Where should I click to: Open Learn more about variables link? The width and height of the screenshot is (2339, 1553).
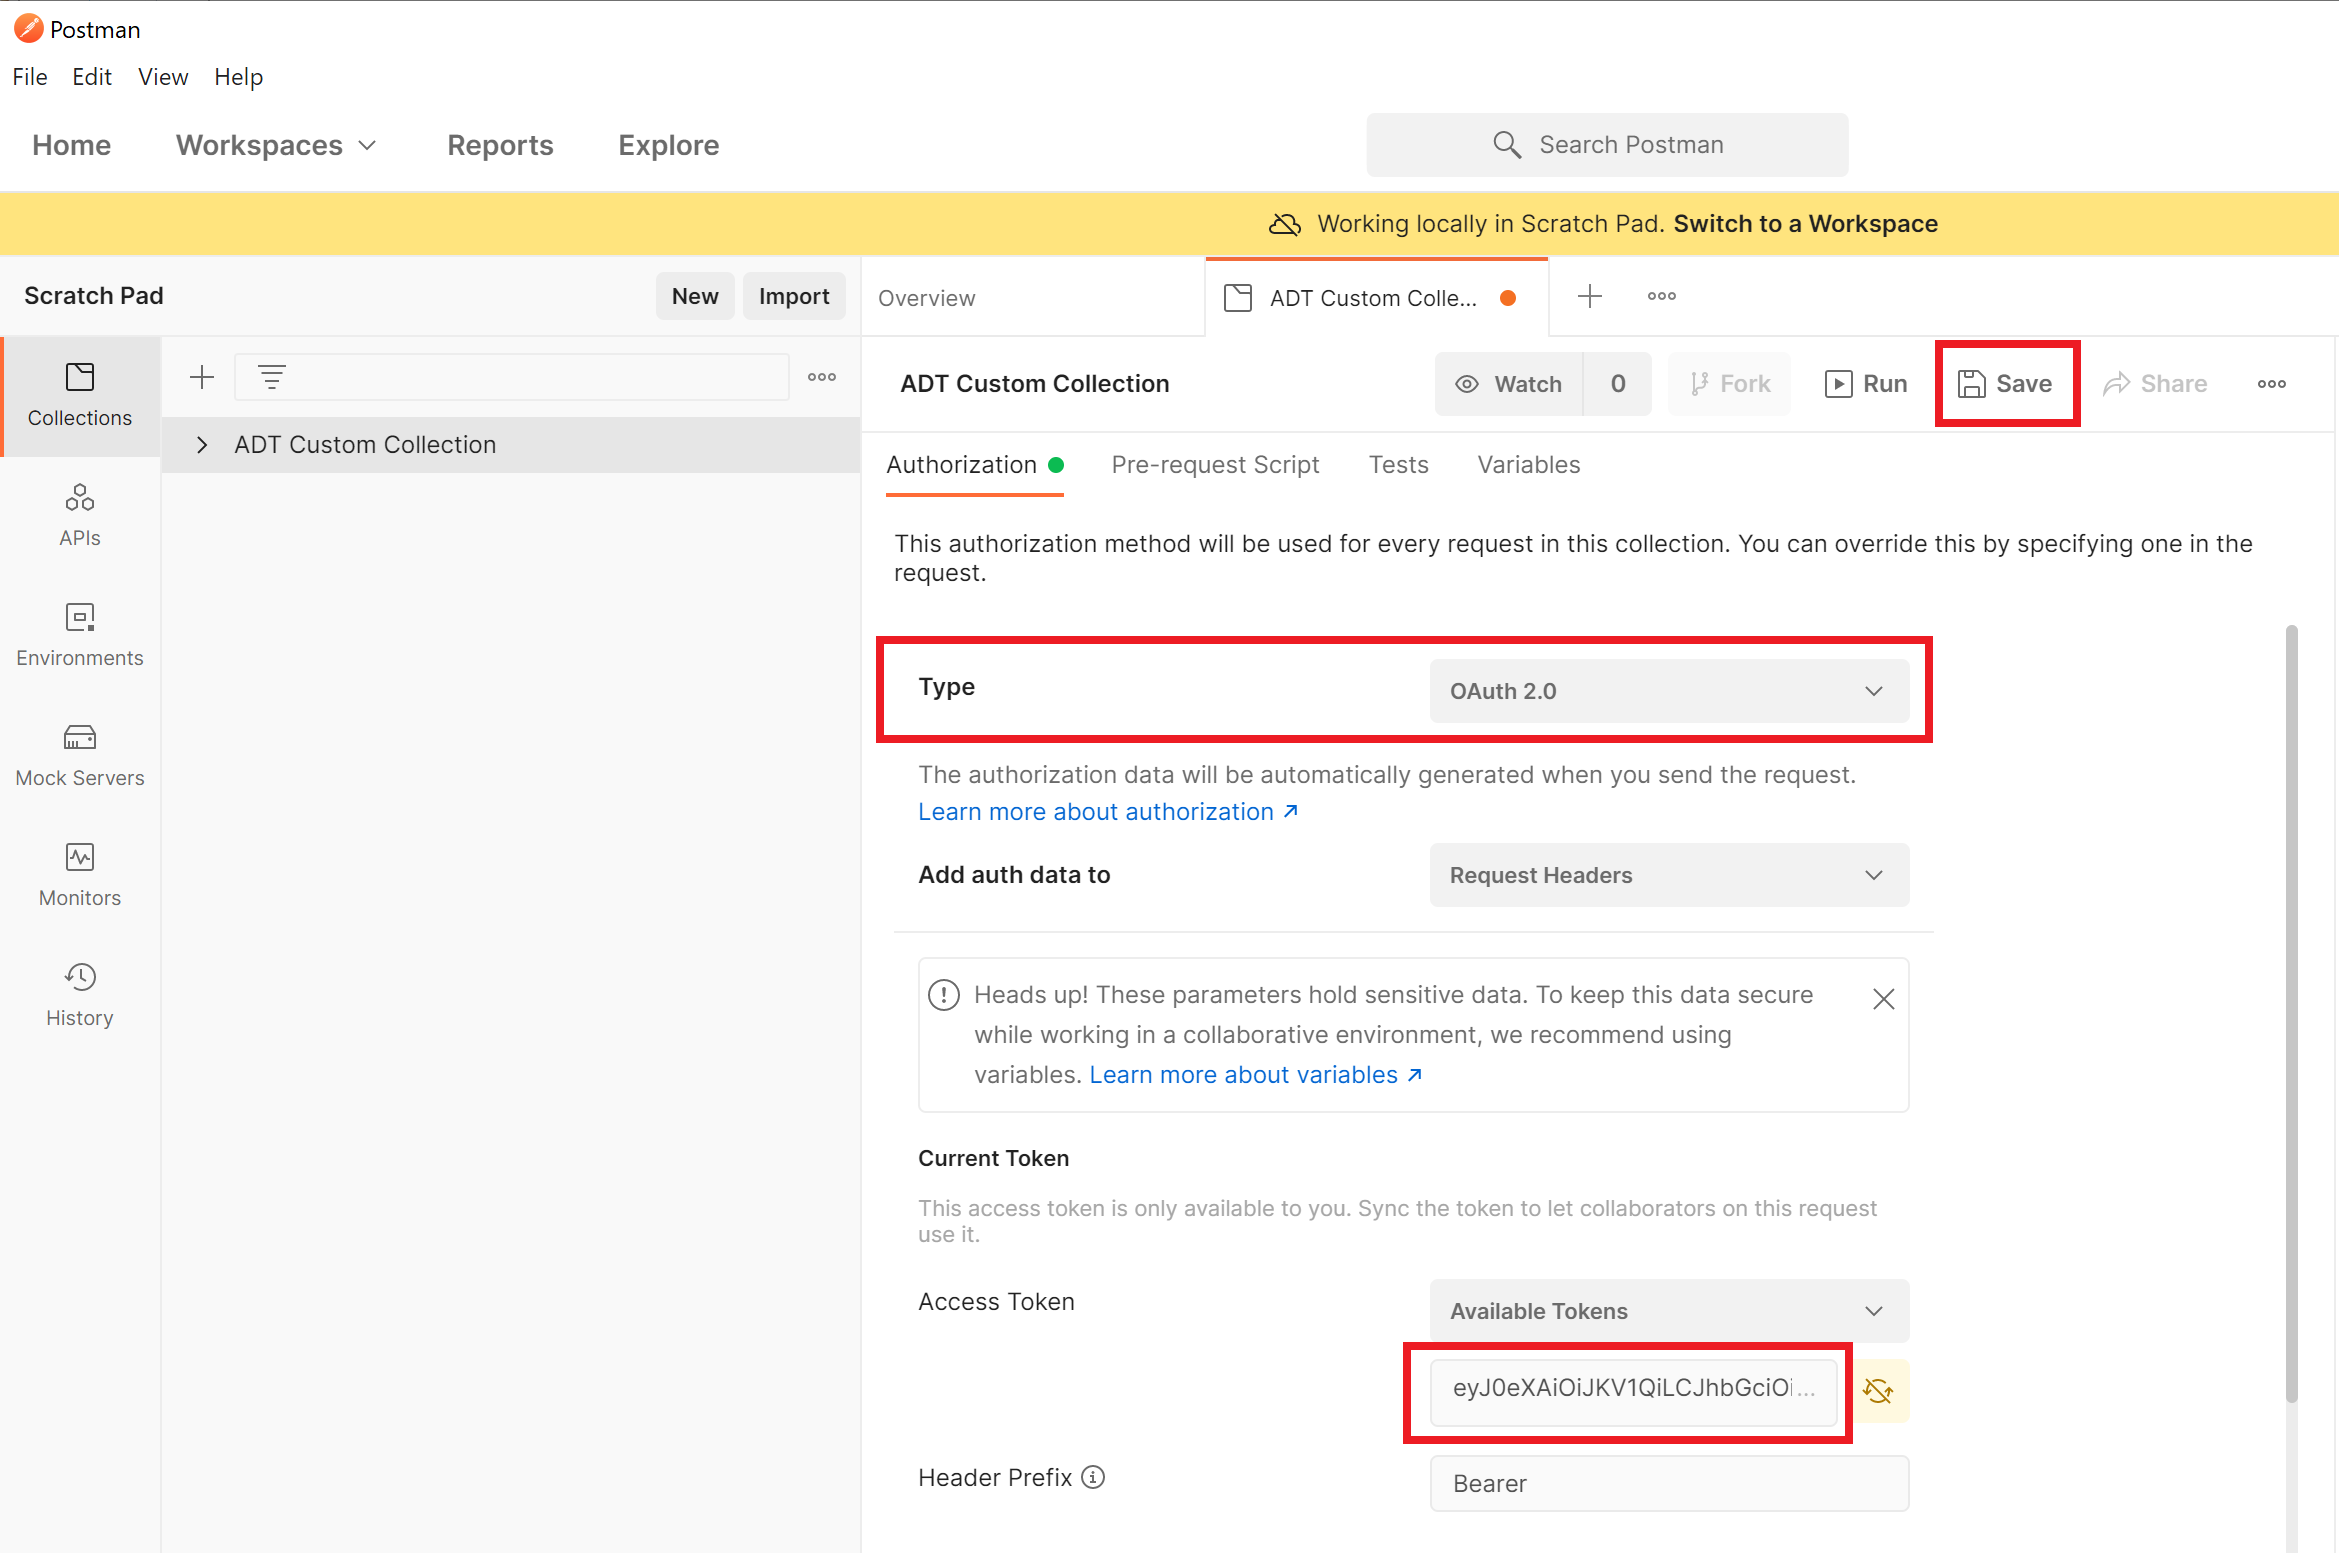pos(1256,1075)
